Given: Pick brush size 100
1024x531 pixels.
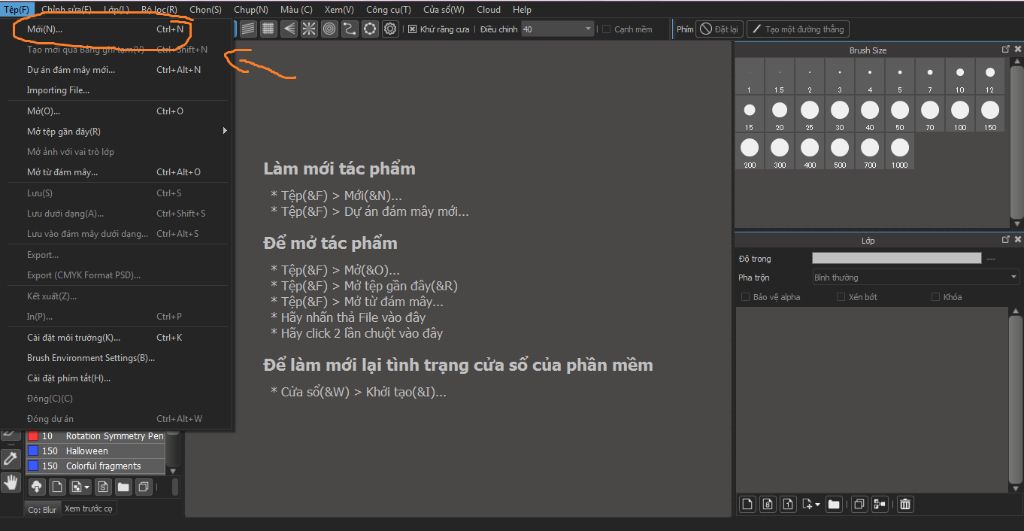Looking at the screenshot, I should pos(959,114).
